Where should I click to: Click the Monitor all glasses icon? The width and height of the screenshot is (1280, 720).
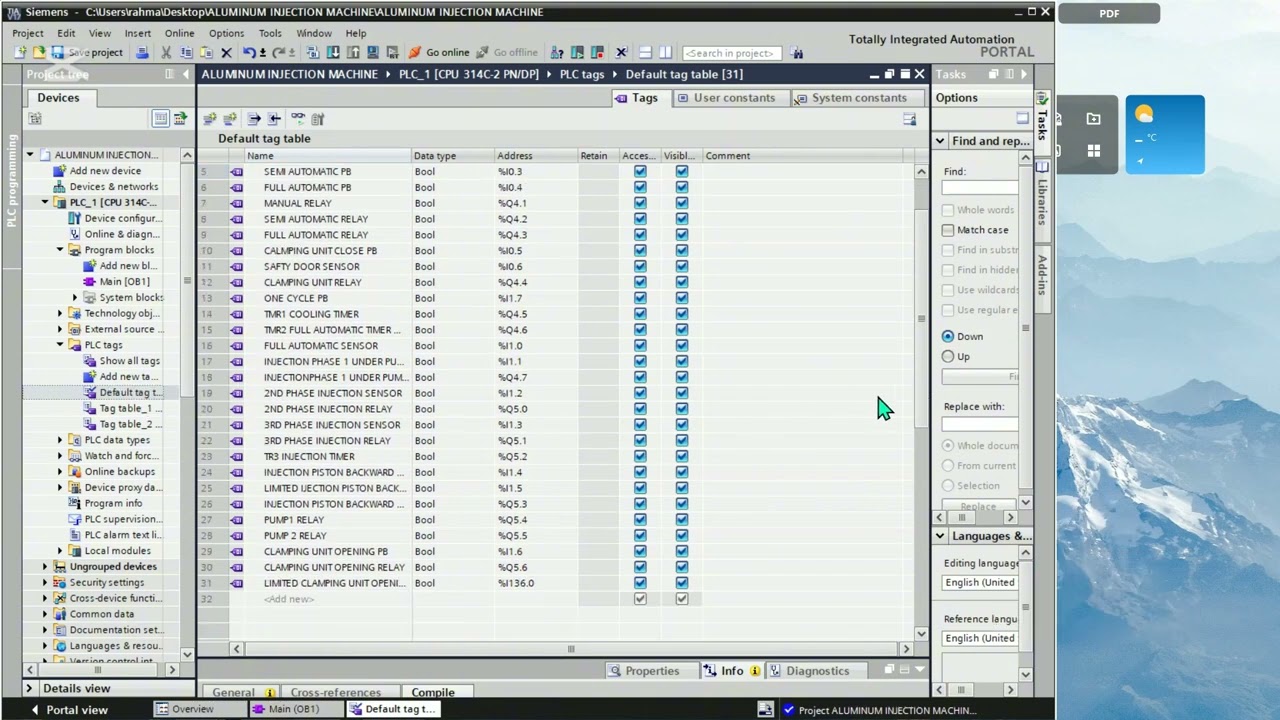298,119
